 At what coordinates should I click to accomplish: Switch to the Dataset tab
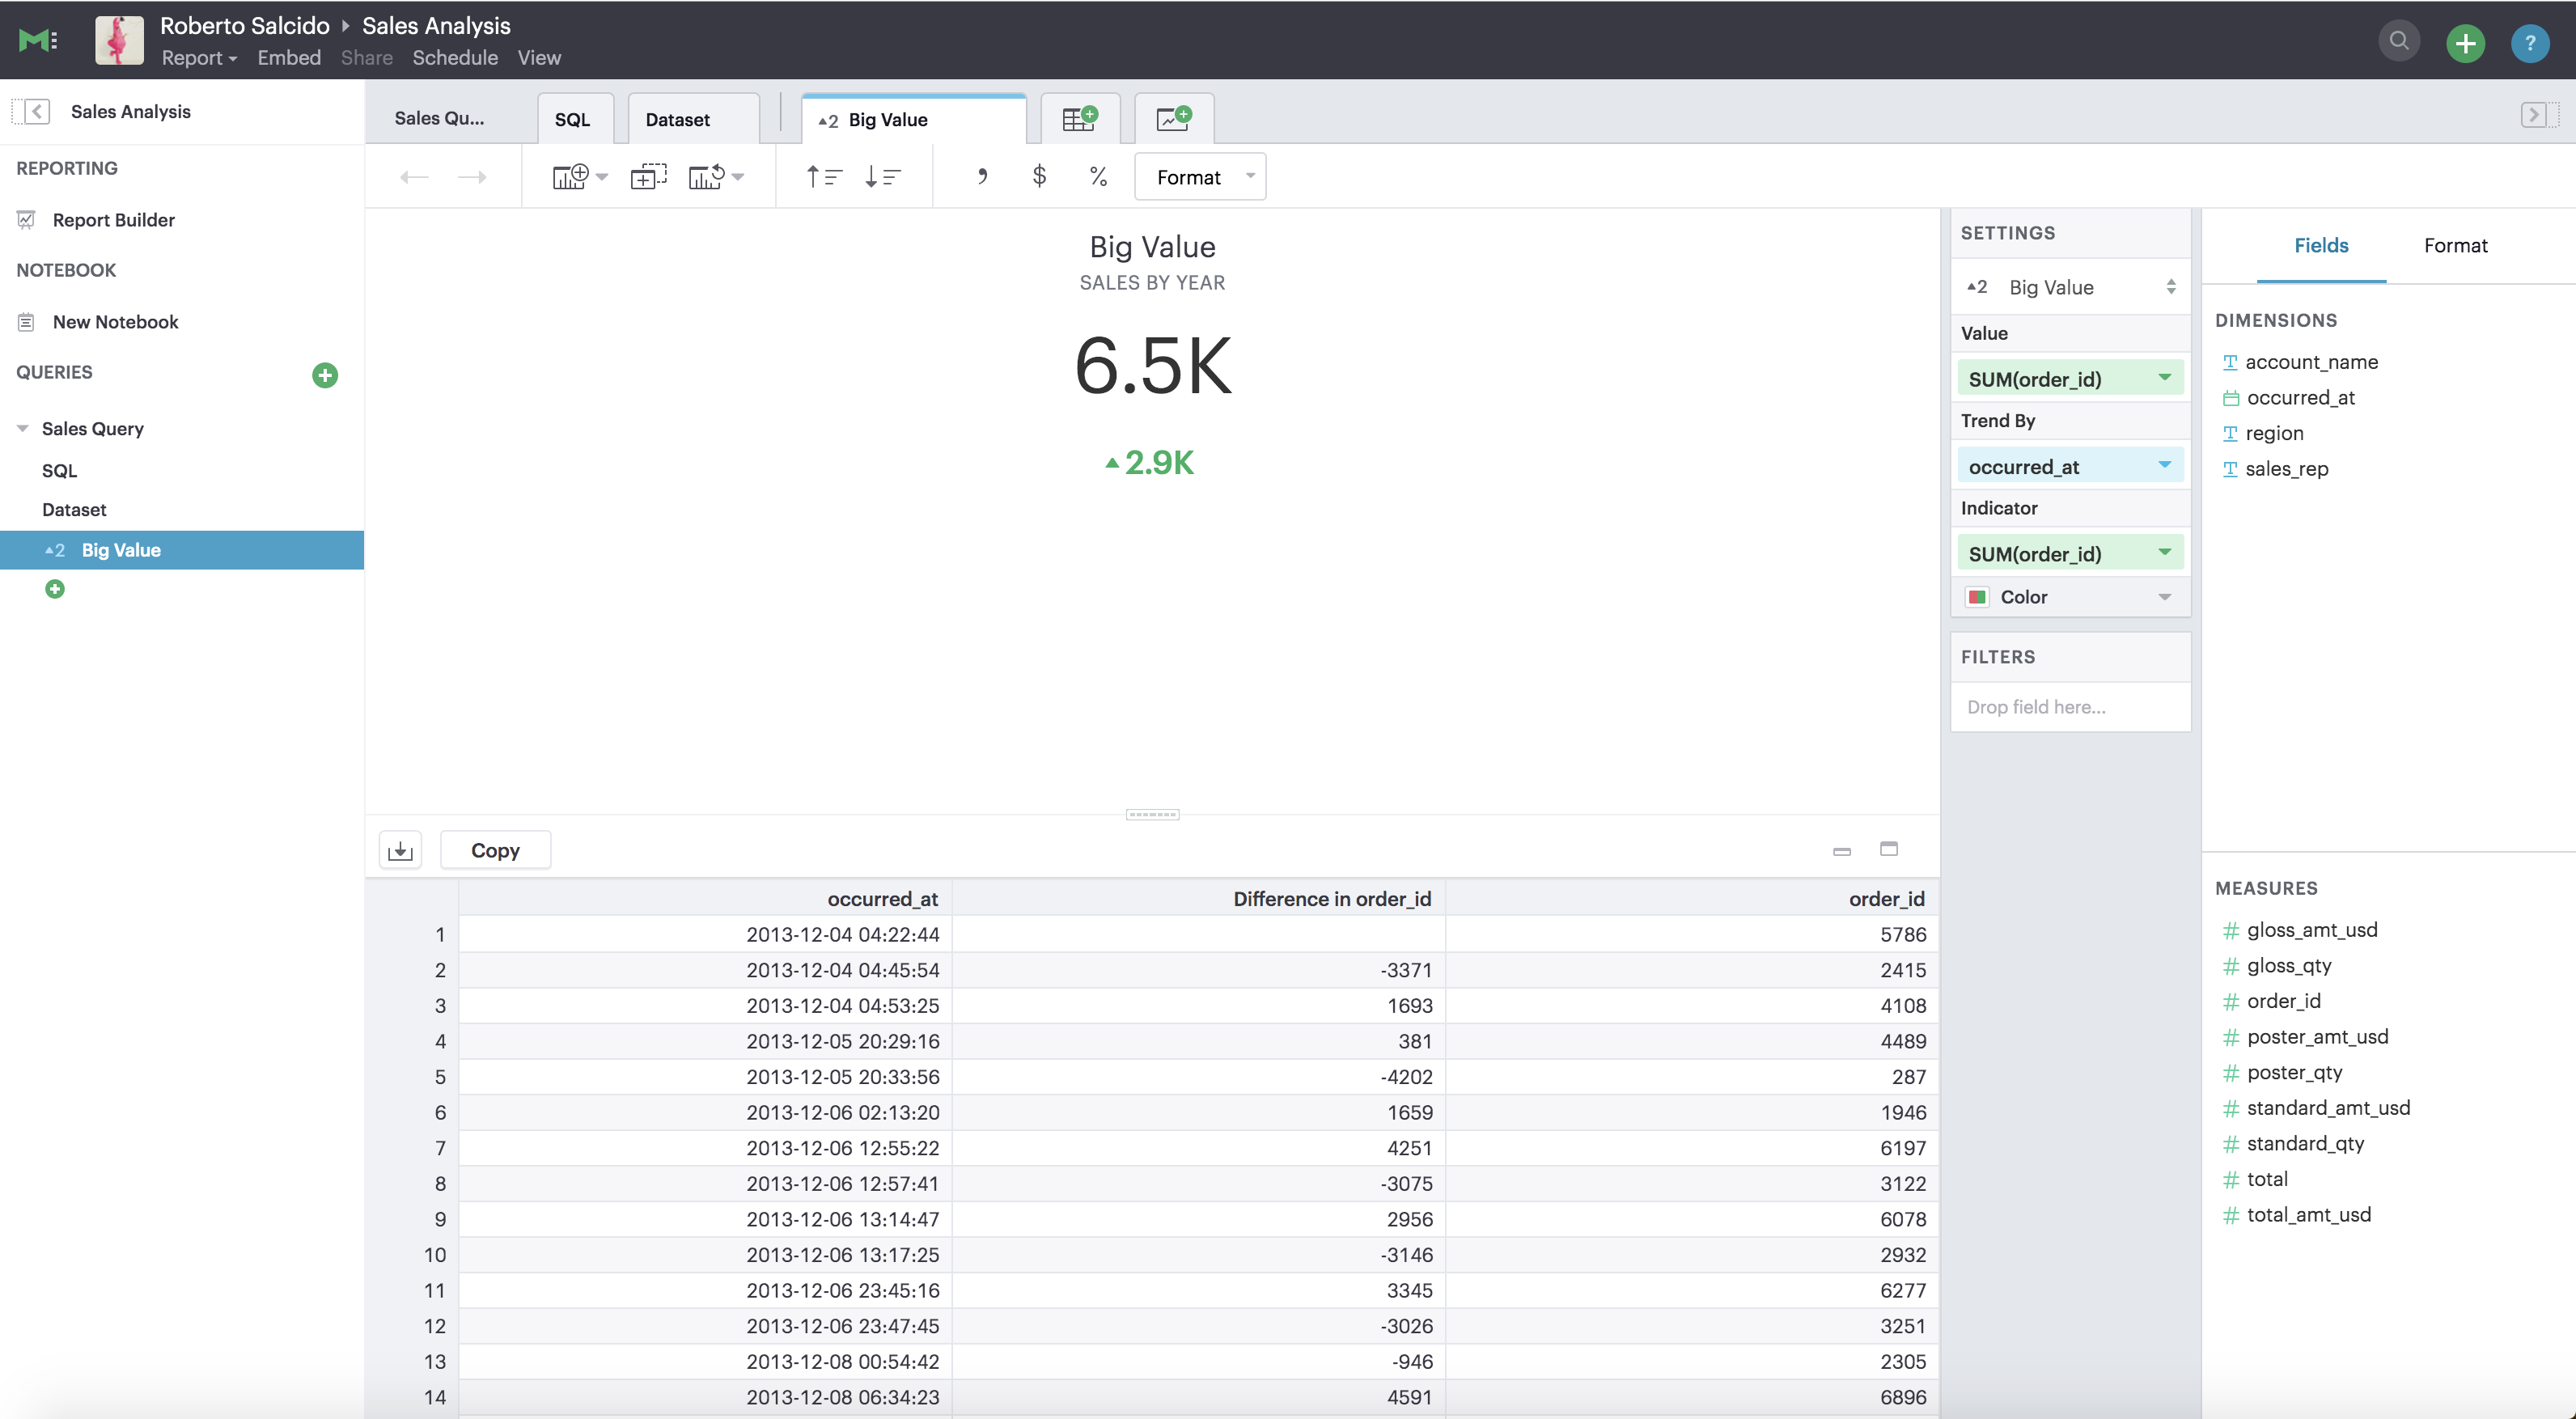coord(678,119)
